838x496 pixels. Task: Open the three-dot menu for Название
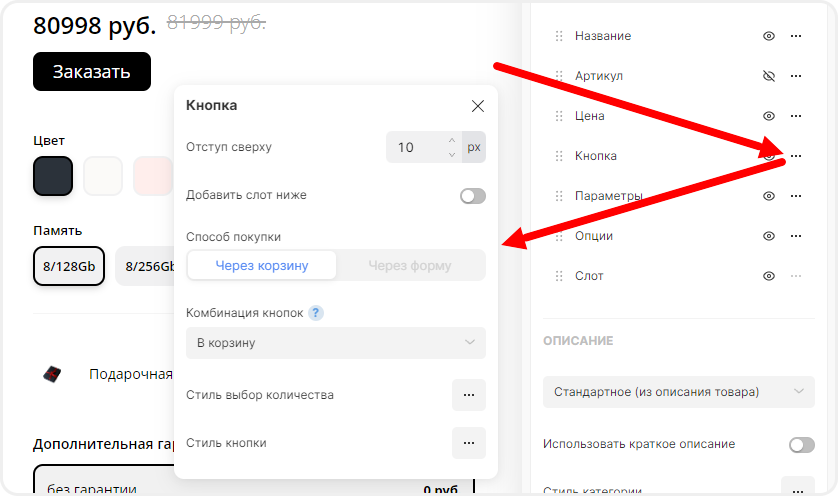coord(796,36)
